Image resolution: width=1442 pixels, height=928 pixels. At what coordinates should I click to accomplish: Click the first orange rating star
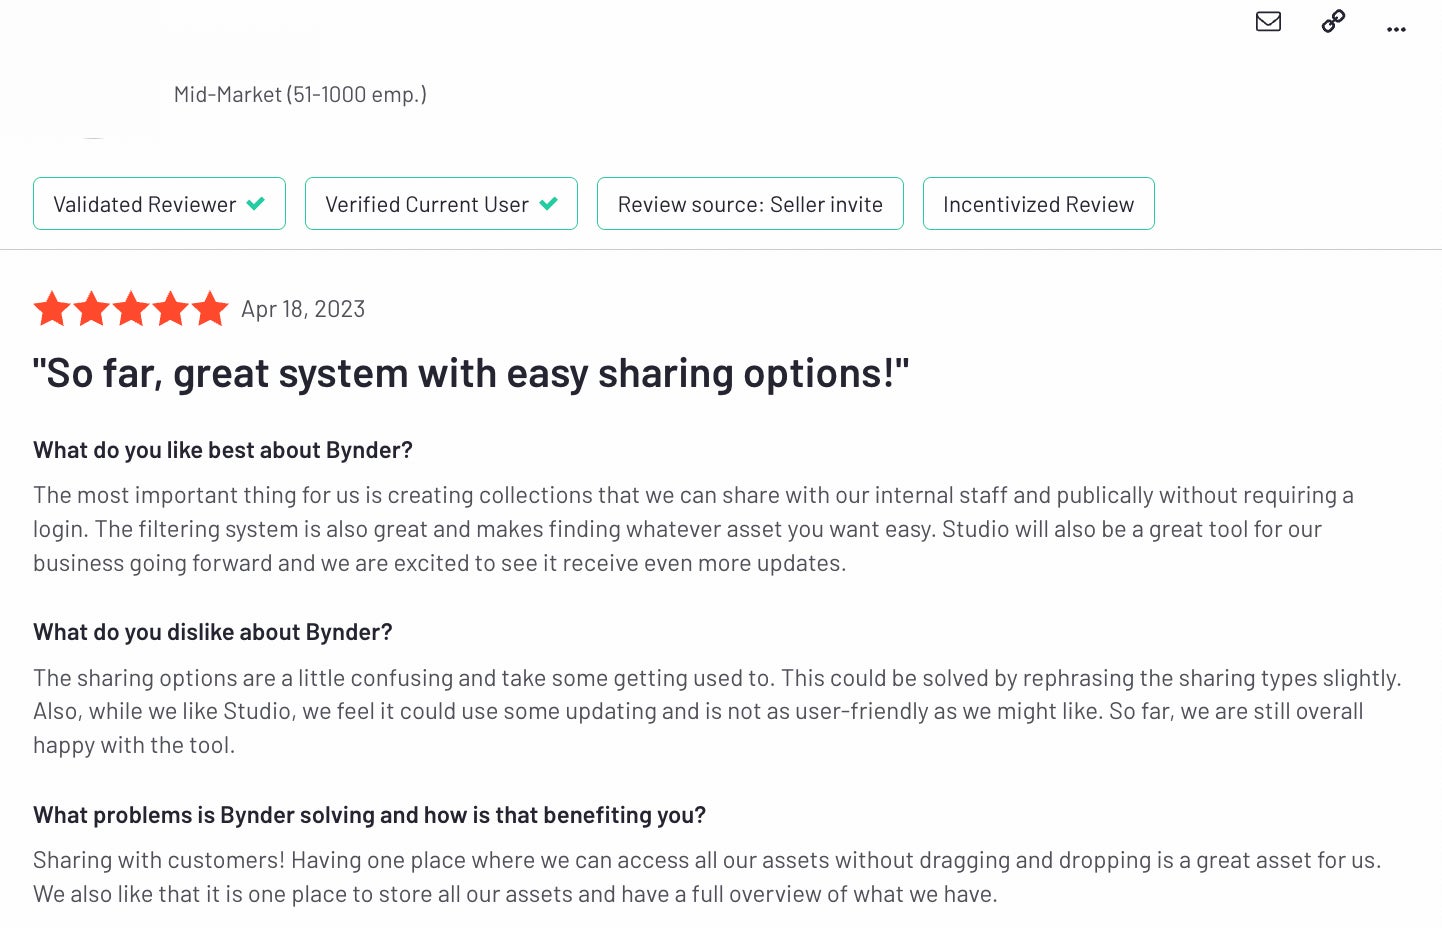(x=52, y=309)
